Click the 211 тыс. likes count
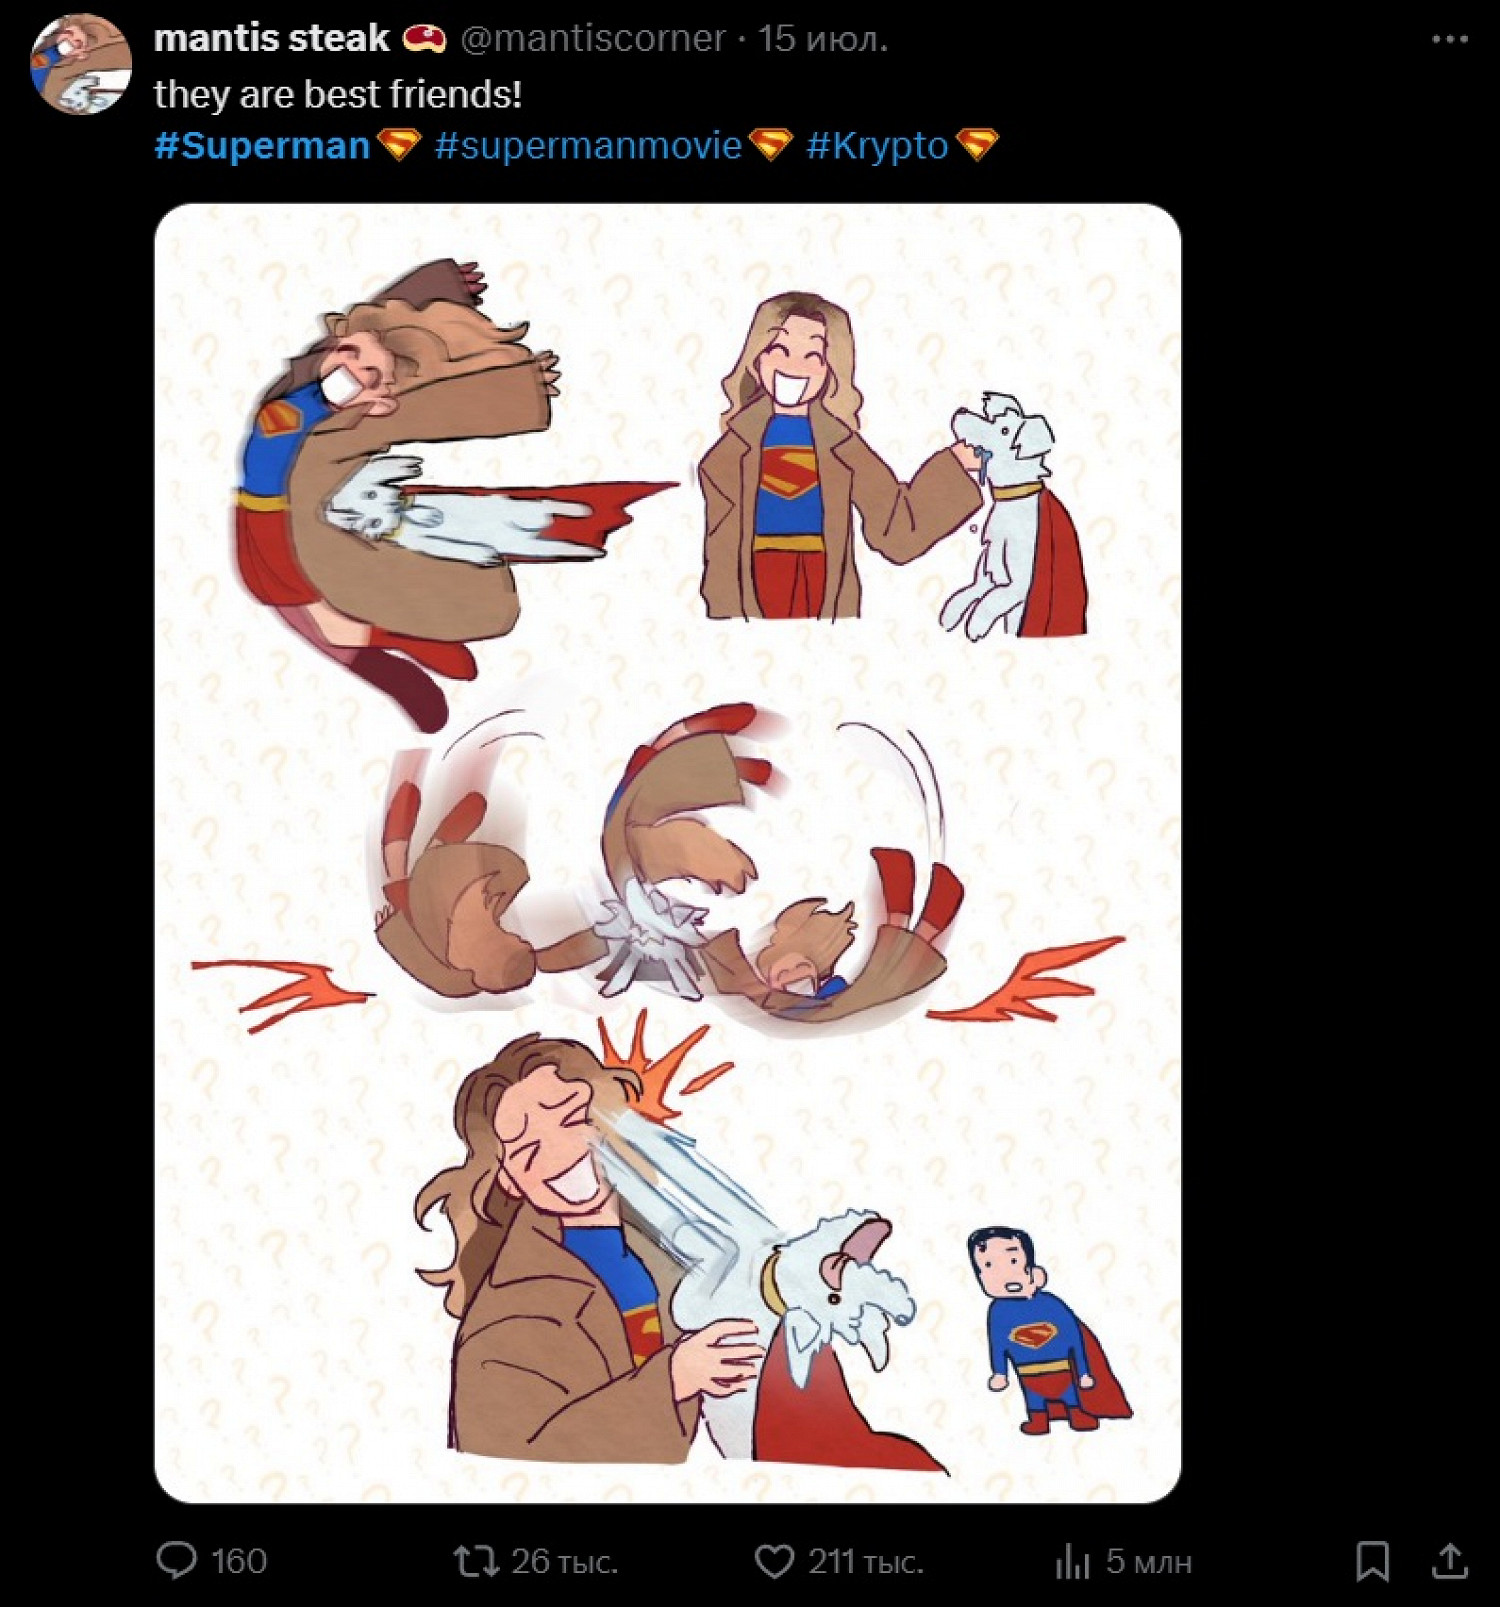The height and width of the screenshot is (1607, 1500). coord(866,1561)
